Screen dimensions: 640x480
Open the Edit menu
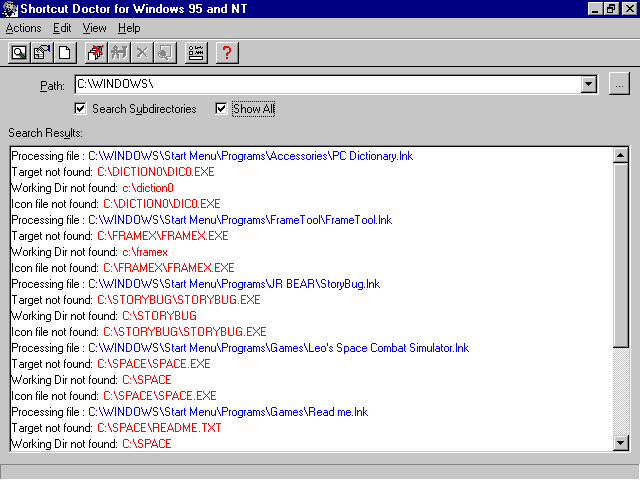tap(62, 29)
